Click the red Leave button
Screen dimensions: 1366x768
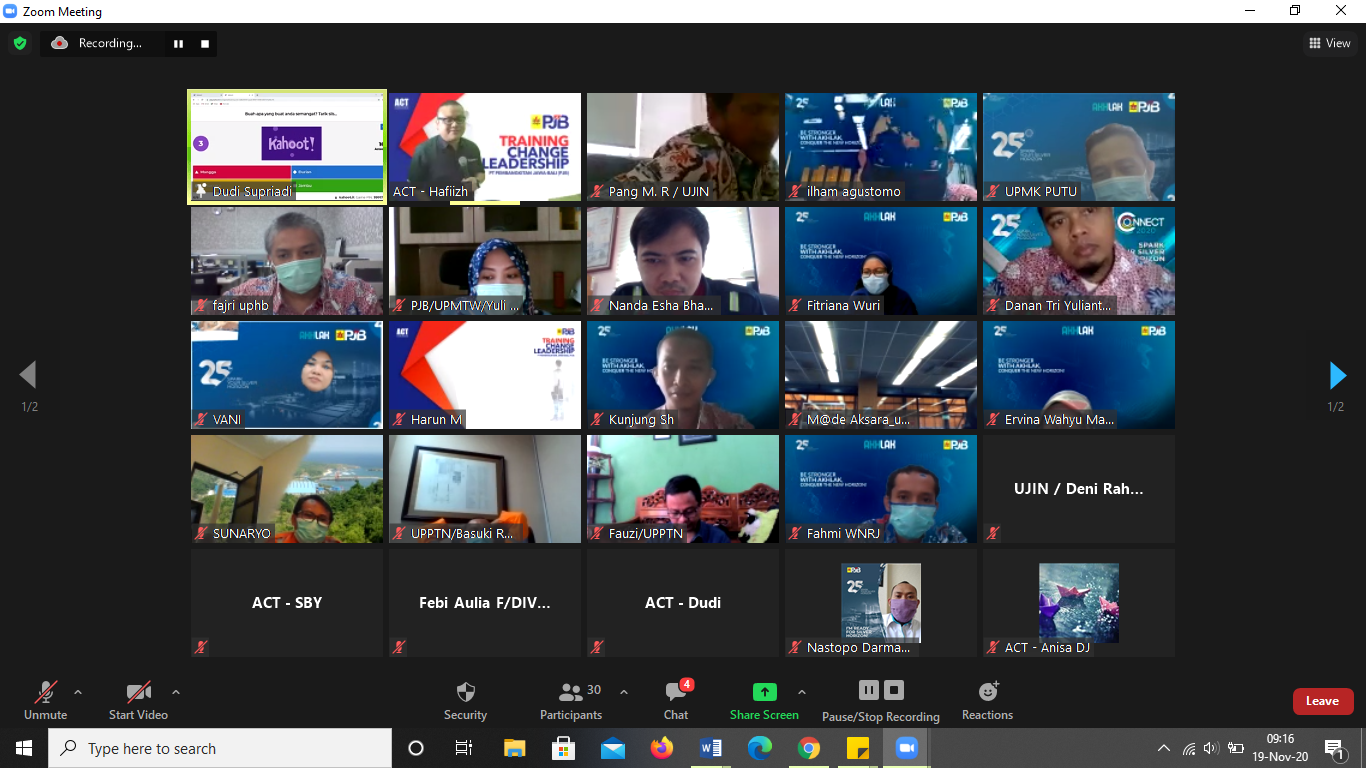tap(1322, 701)
